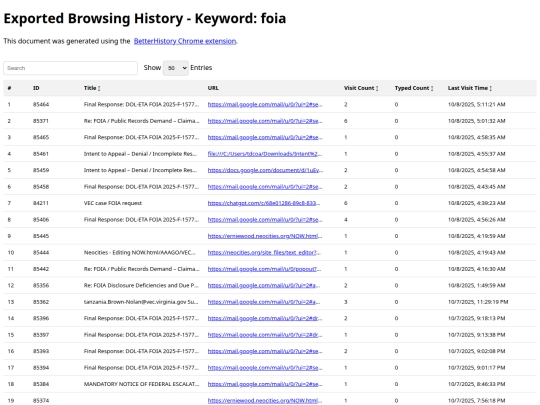
Task: Open the URL link for row 18, ID 85384
Action: click(x=265, y=384)
